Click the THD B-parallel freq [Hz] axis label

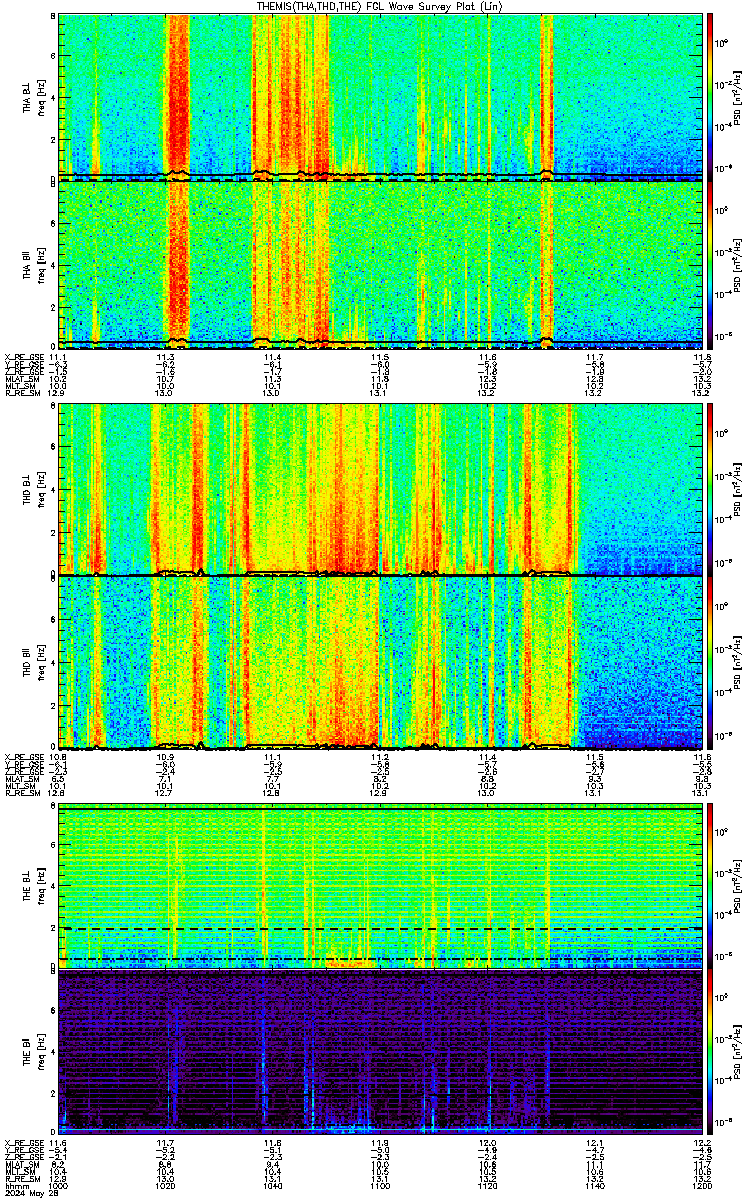point(39,662)
